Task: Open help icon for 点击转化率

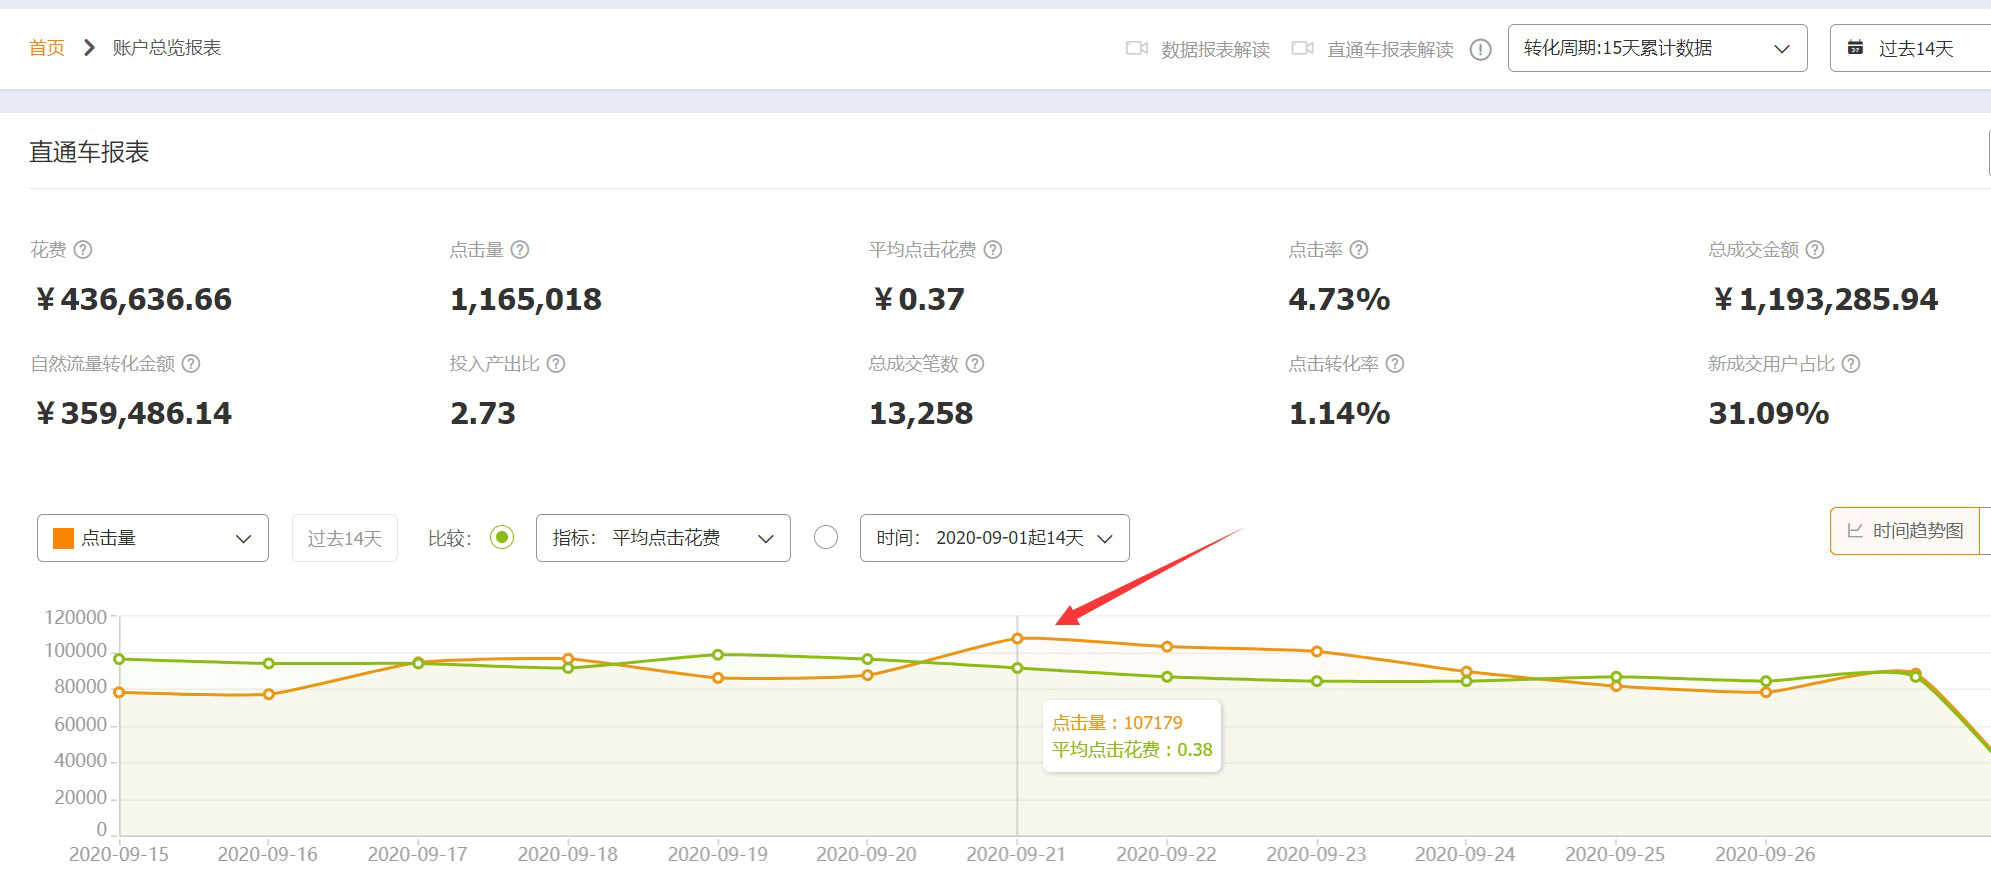Action: [1395, 364]
